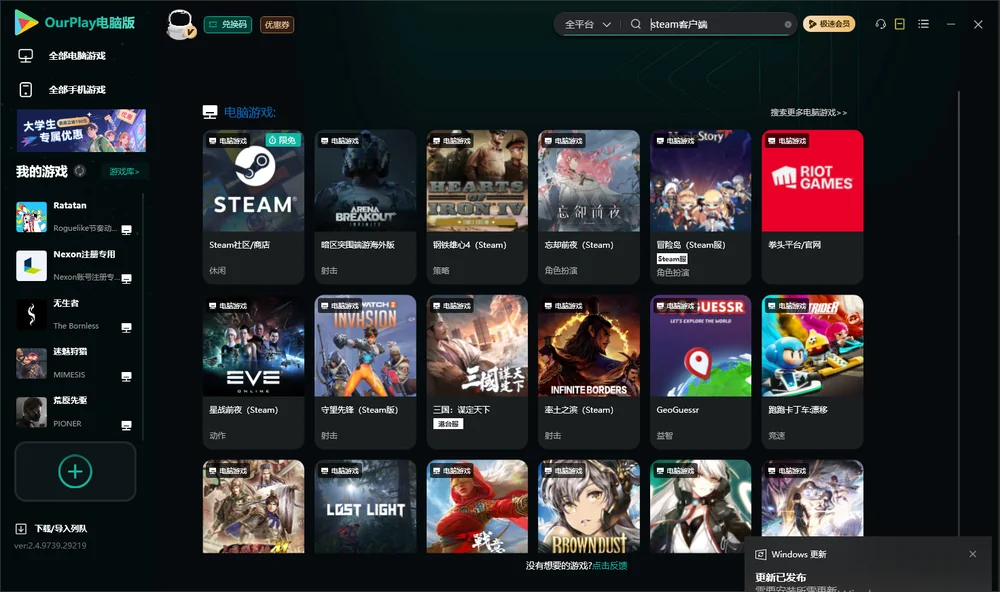The image size is (1000, 592).
Task: Open the Lost Light game card
Action: (365, 507)
